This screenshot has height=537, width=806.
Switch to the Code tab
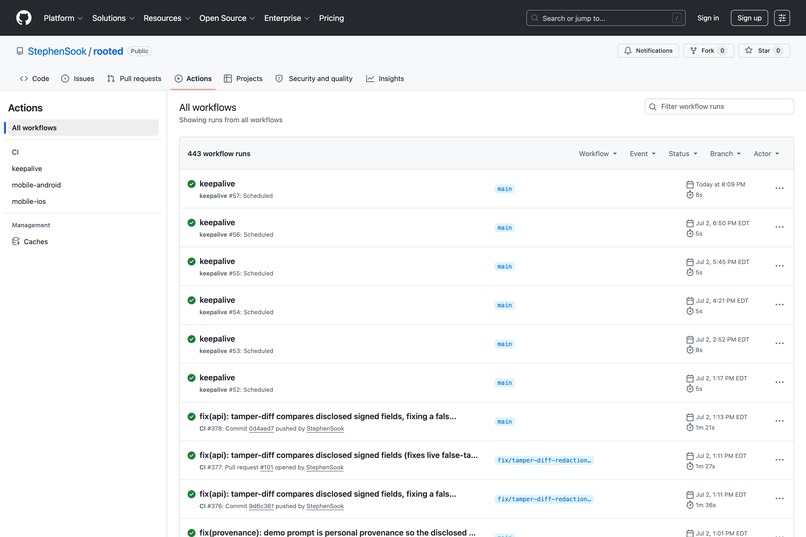[34, 79]
